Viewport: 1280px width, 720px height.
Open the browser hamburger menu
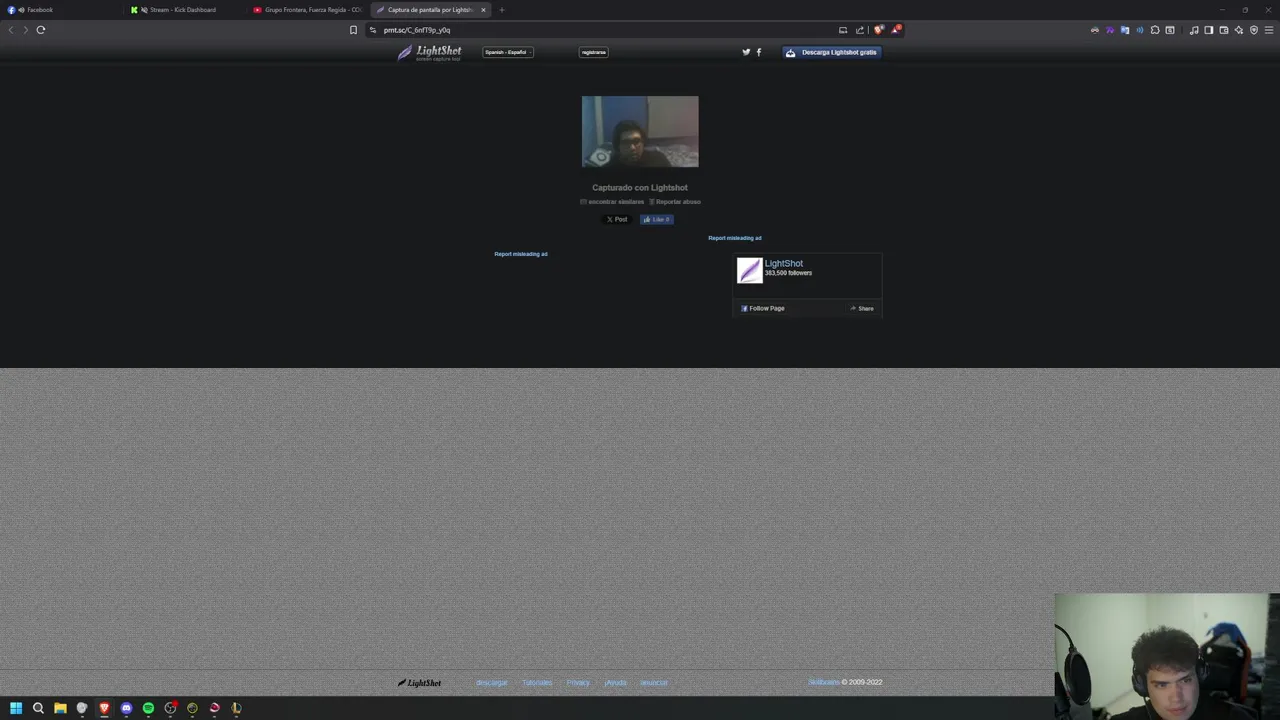tap(1268, 30)
